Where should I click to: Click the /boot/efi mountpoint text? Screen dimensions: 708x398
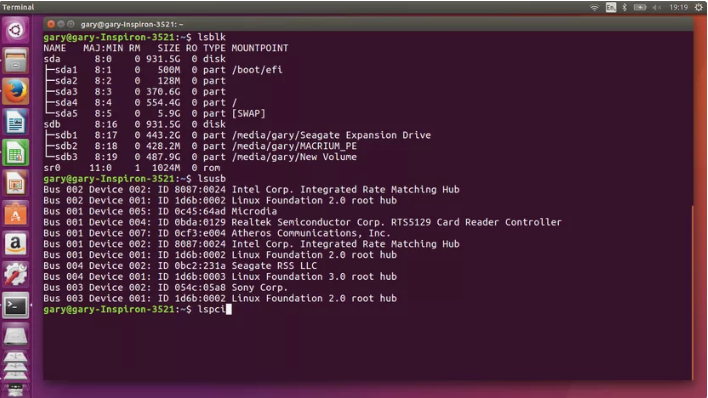(x=257, y=70)
